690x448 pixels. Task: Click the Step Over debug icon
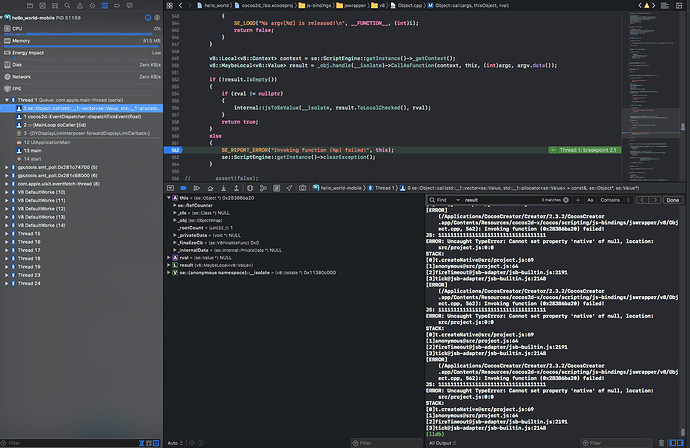coord(210,188)
